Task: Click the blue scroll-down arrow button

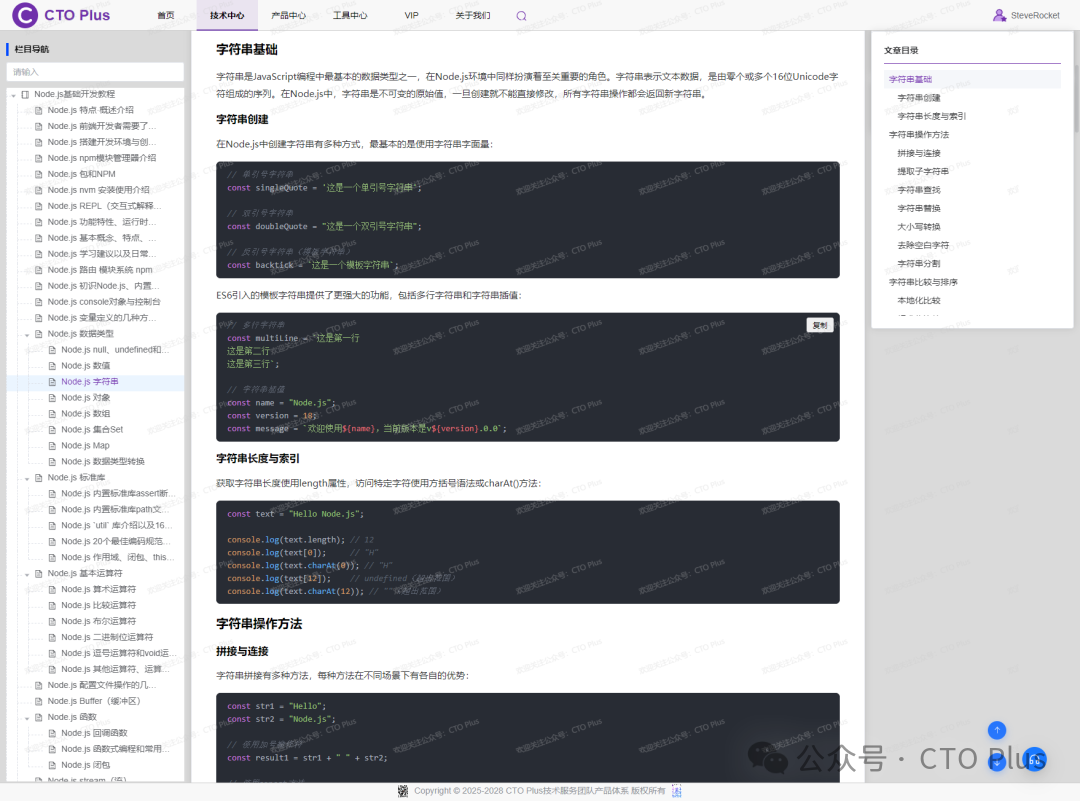Action: tap(997, 762)
